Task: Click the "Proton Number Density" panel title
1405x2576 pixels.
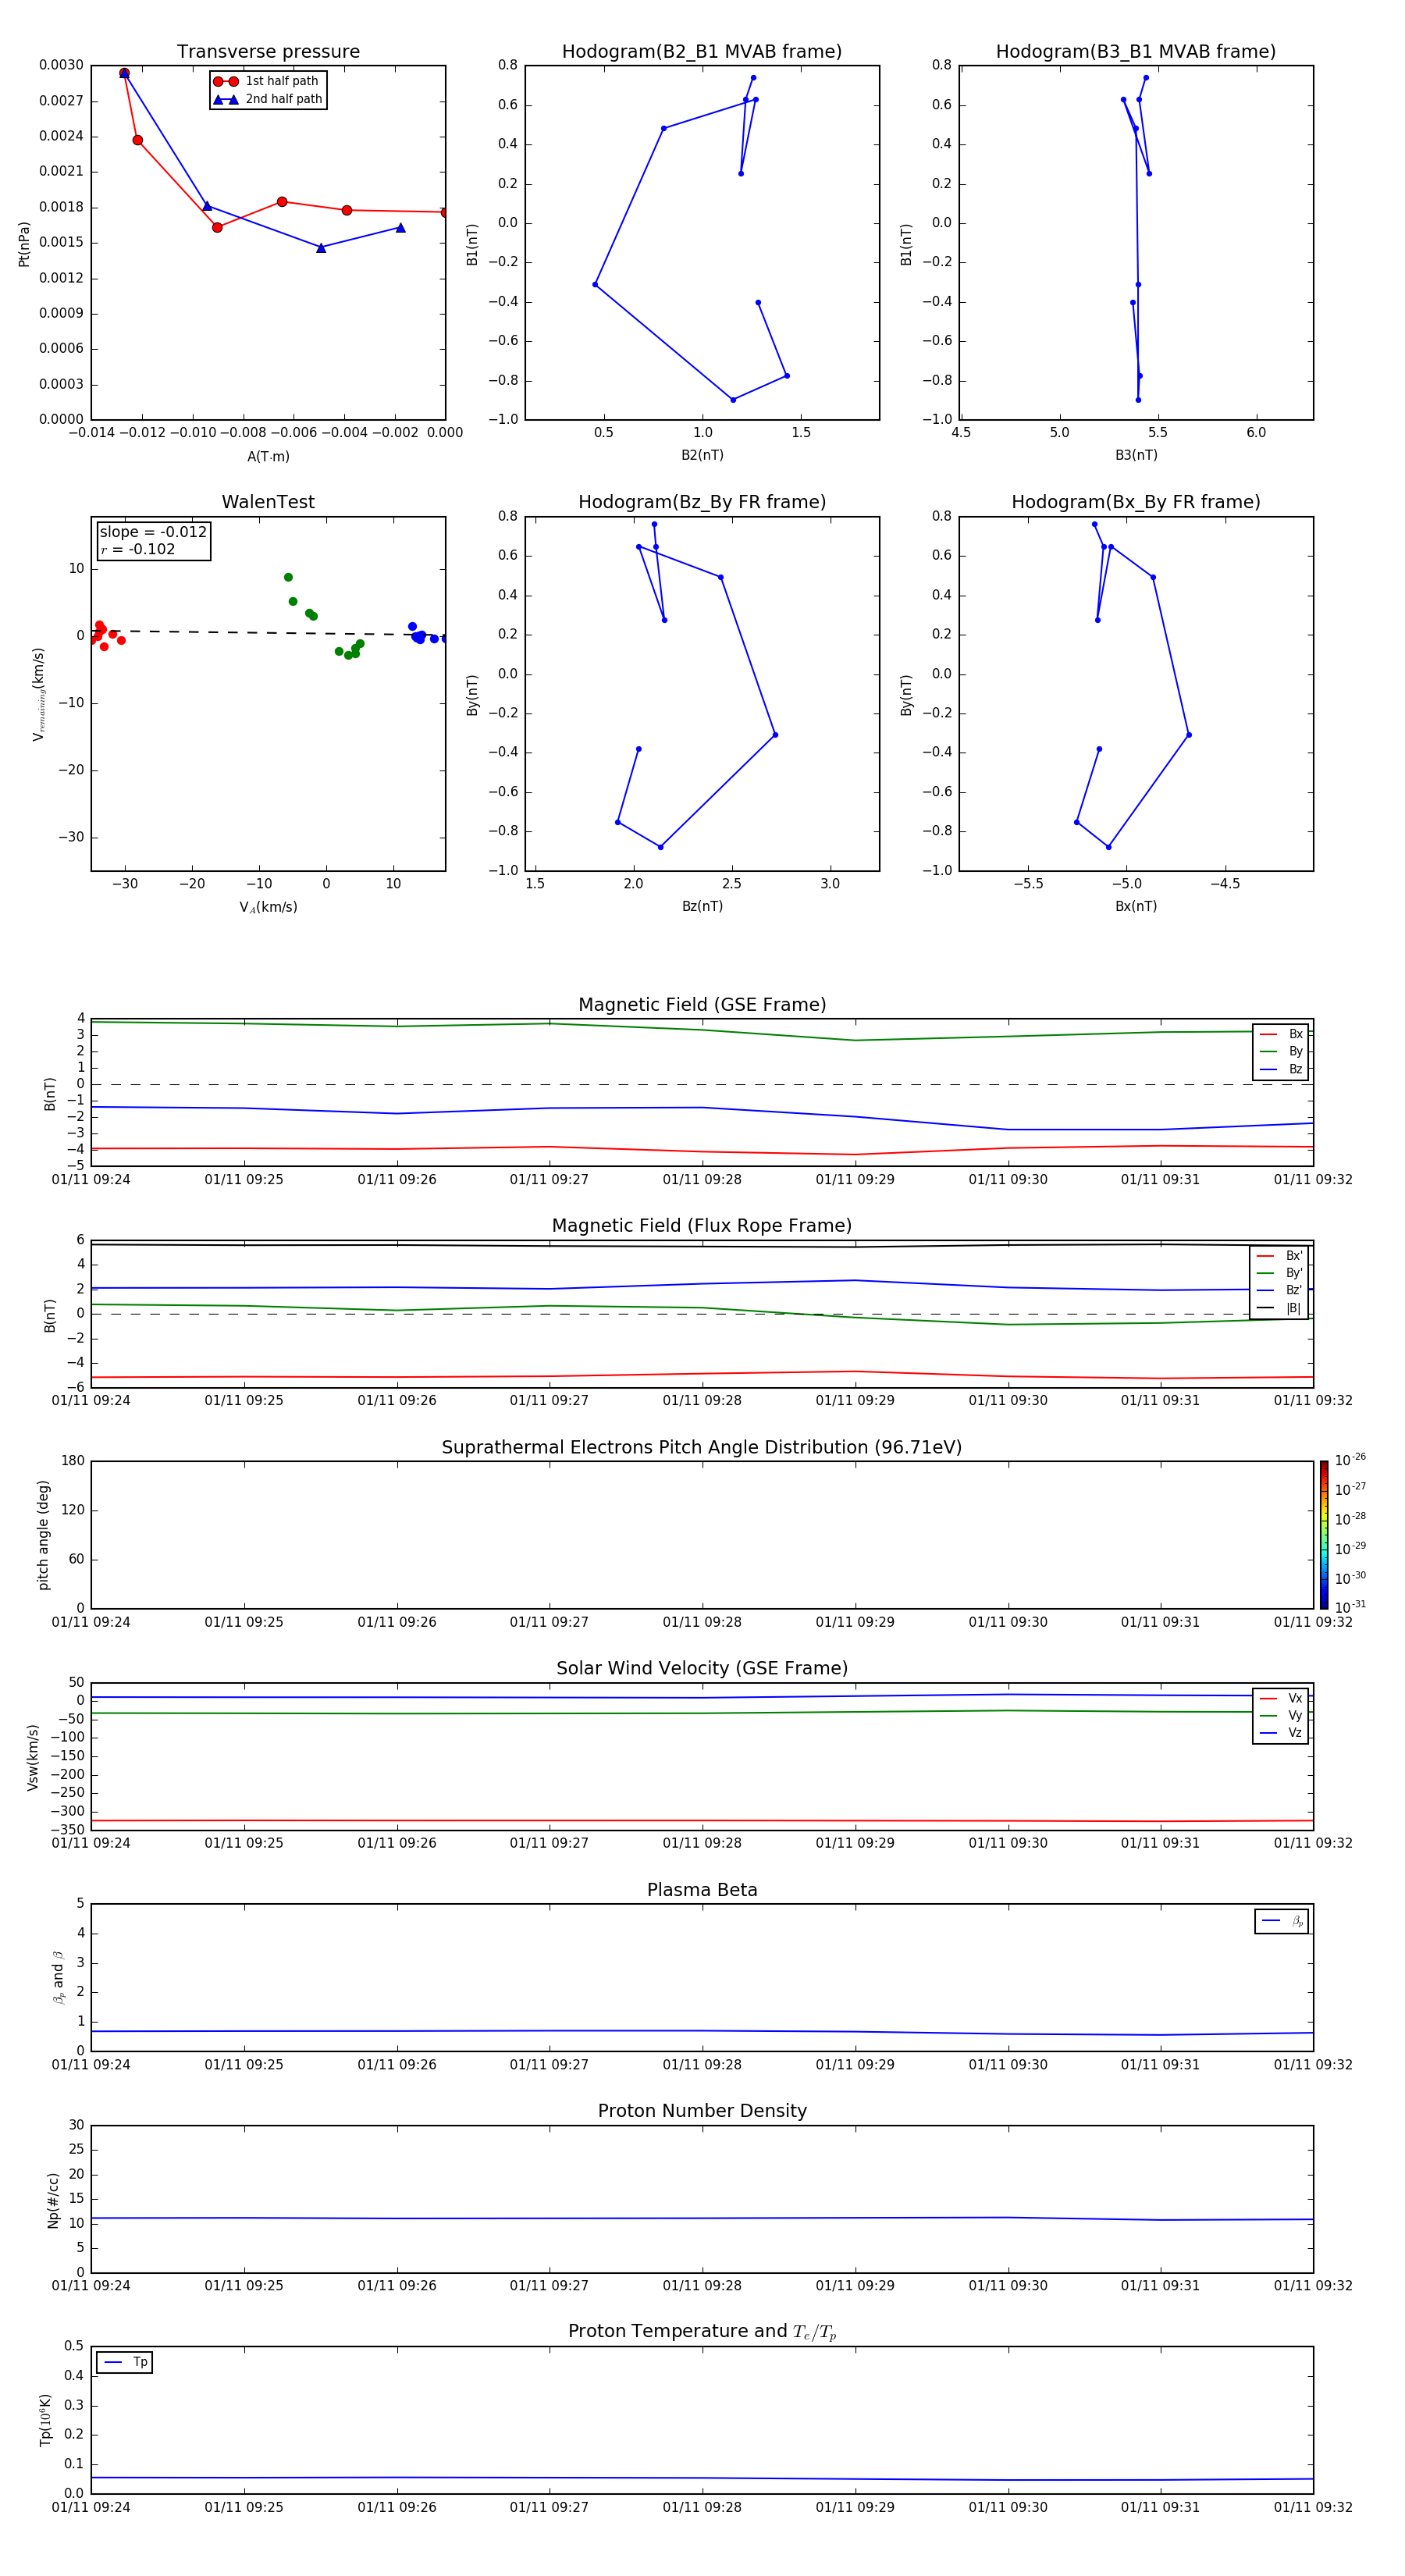Action: click(x=702, y=2111)
